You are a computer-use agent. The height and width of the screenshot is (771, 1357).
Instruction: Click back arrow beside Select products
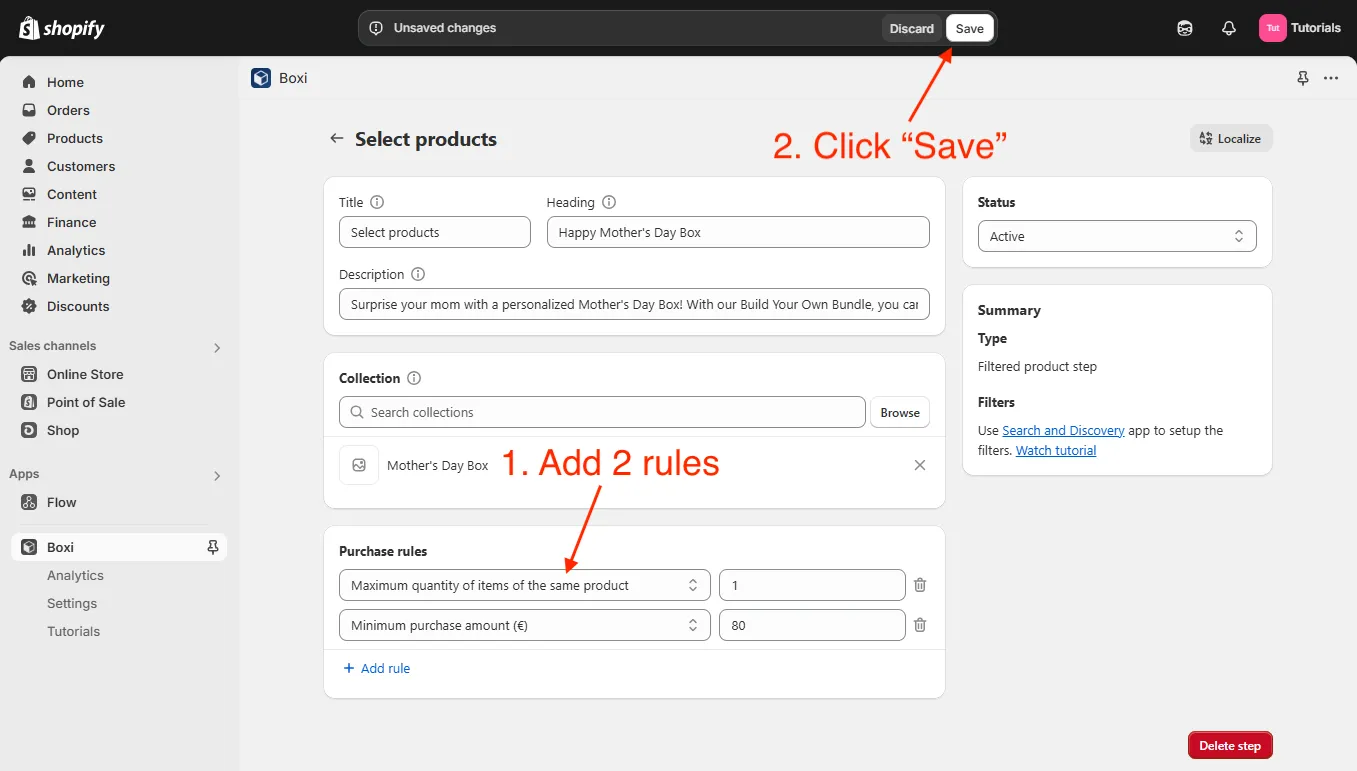[337, 139]
